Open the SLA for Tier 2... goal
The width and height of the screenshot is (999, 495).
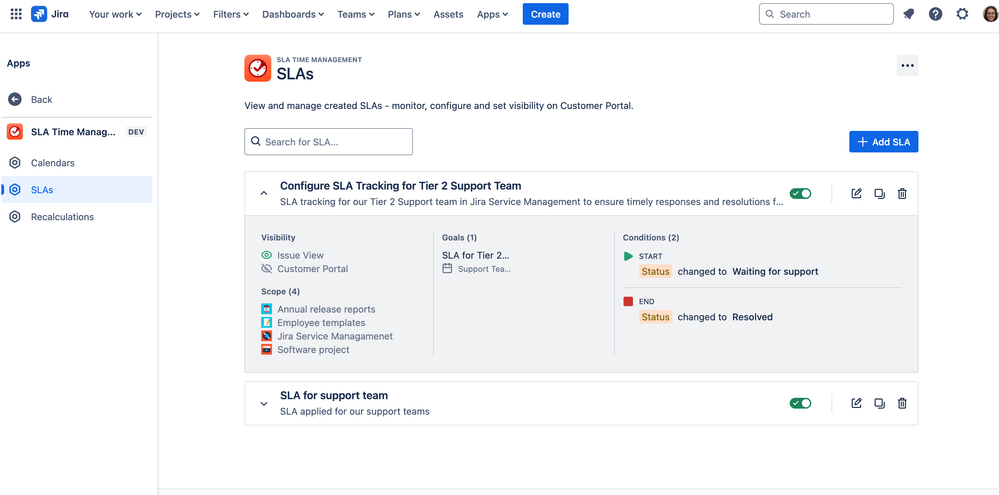pyautogui.click(x=476, y=255)
